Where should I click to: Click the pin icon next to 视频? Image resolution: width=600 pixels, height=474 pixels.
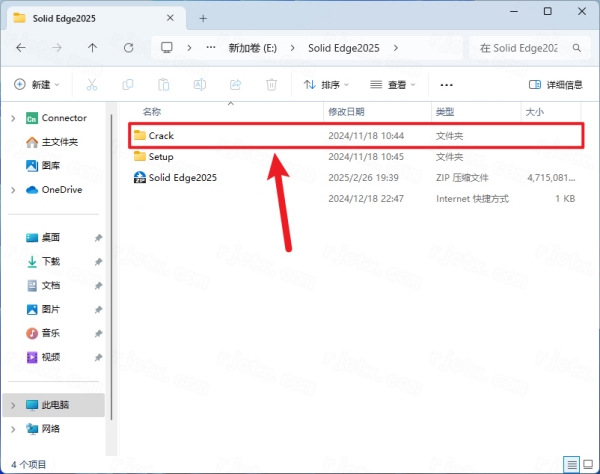[x=98, y=357]
